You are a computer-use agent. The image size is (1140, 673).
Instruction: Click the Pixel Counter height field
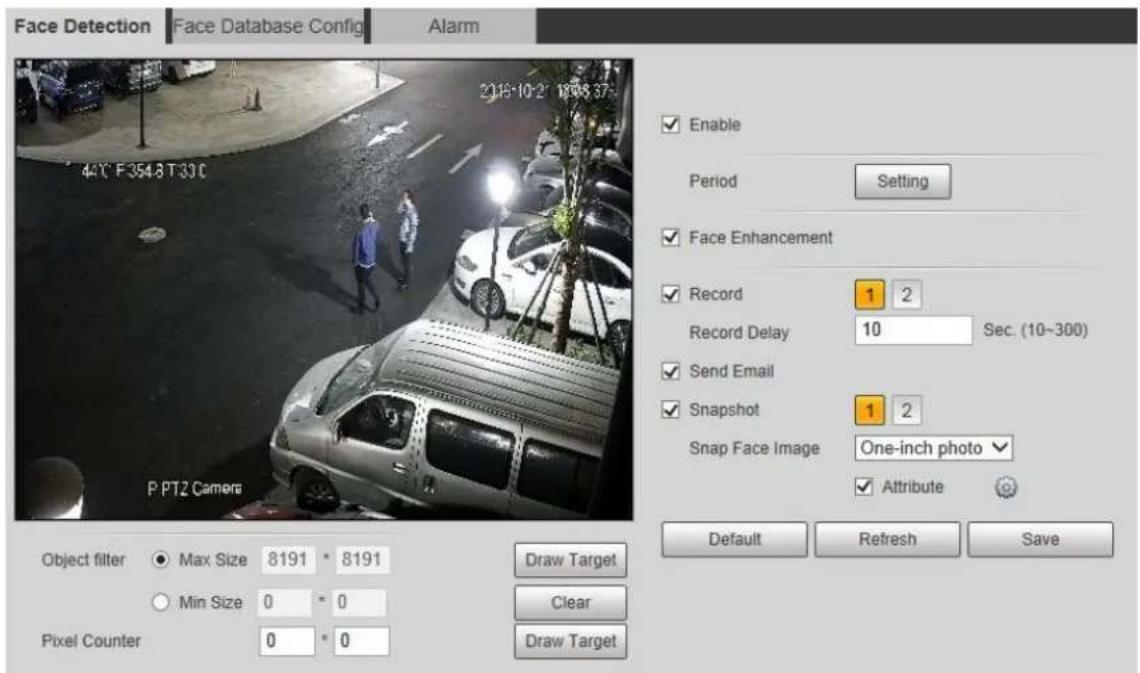362,641
